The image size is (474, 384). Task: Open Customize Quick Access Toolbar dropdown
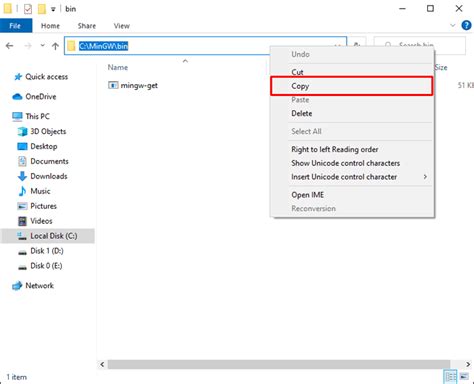click(x=53, y=9)
